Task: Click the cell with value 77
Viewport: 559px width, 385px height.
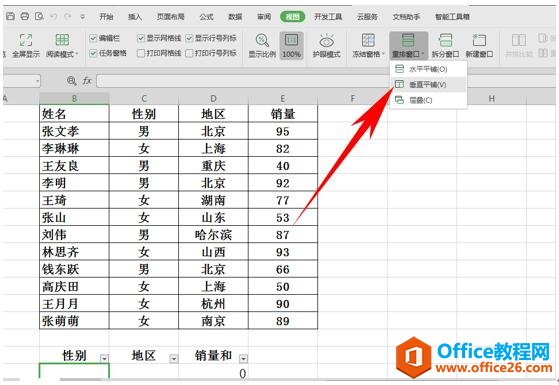Action: coord(283,200)
